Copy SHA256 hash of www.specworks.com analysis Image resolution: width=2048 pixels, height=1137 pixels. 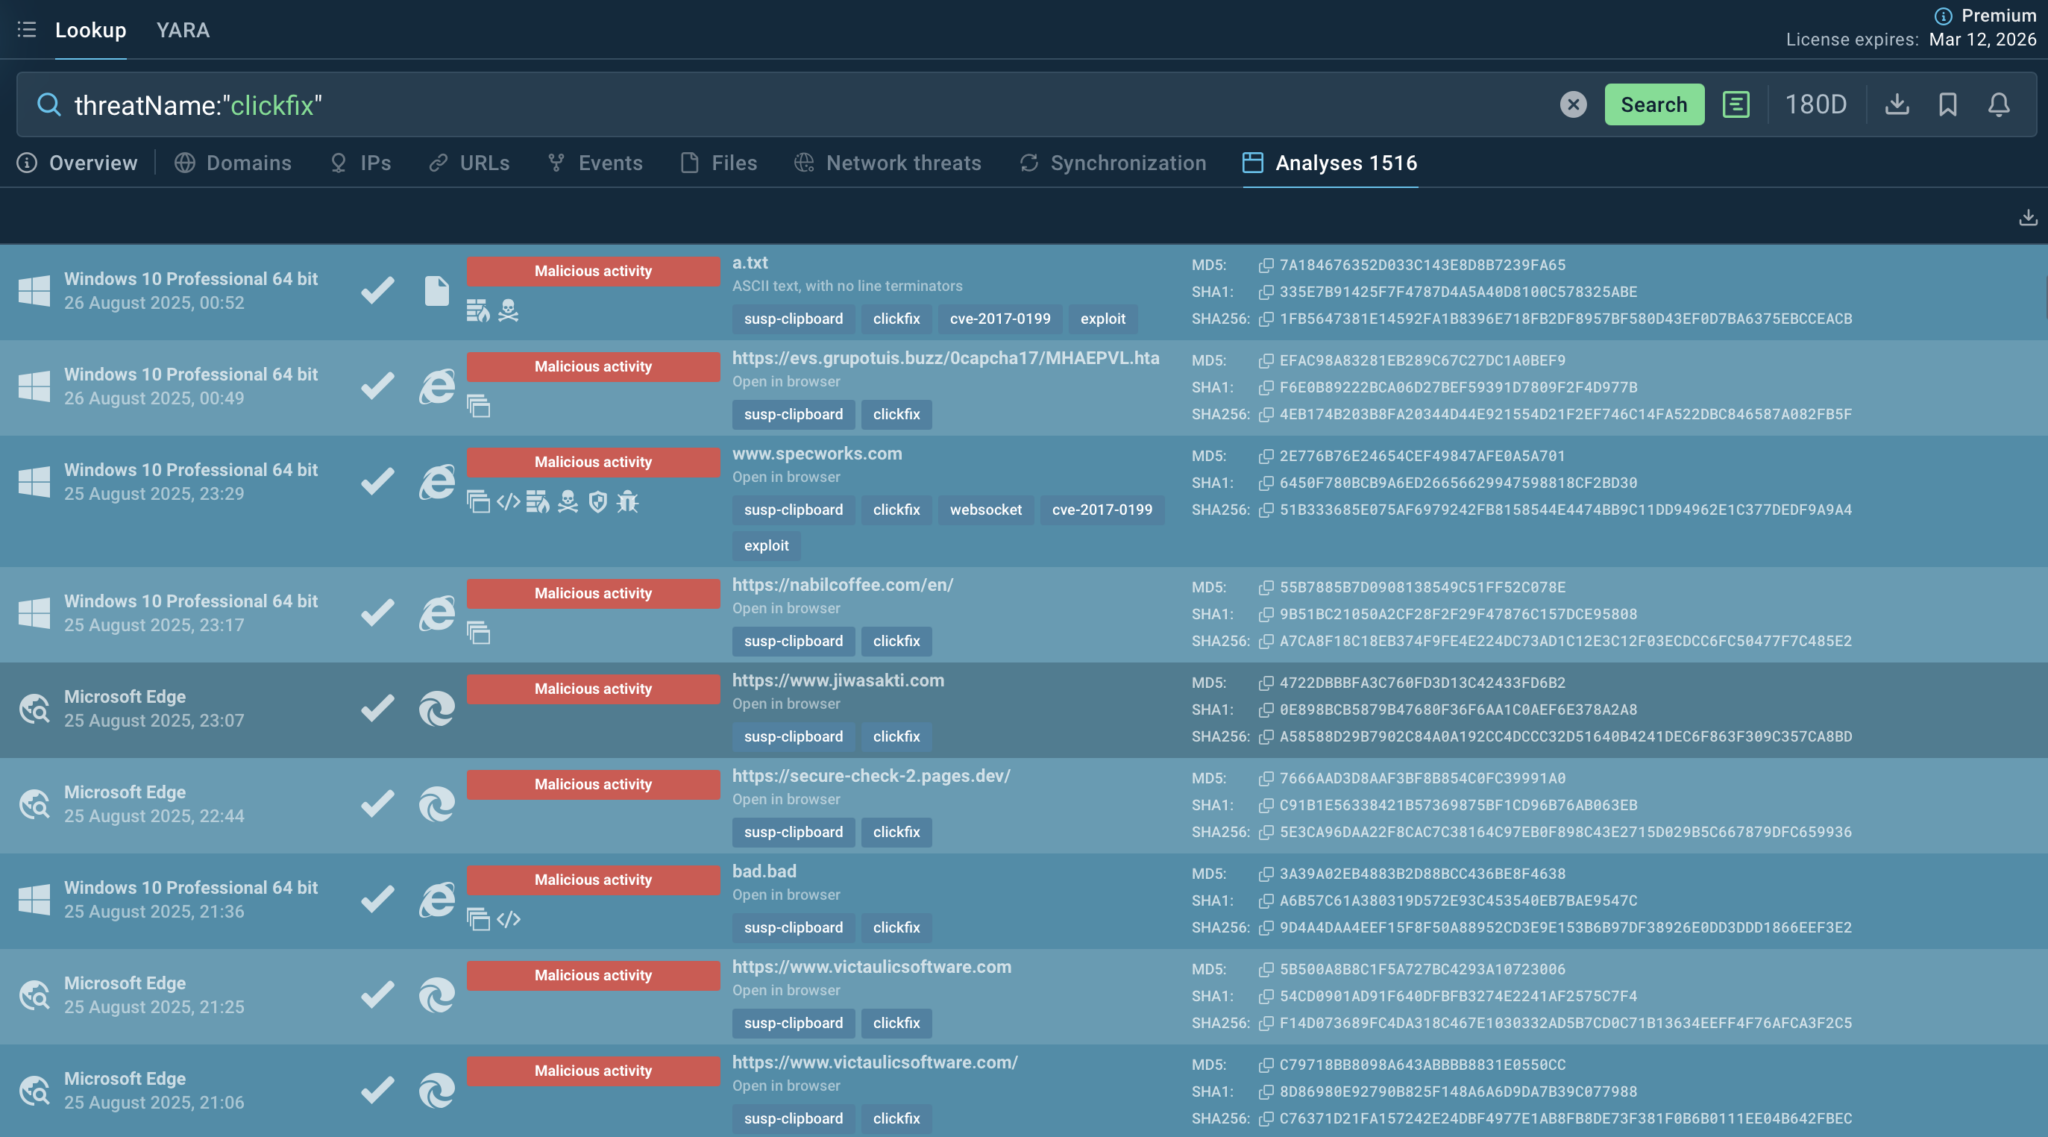[x=1266, y=510]
